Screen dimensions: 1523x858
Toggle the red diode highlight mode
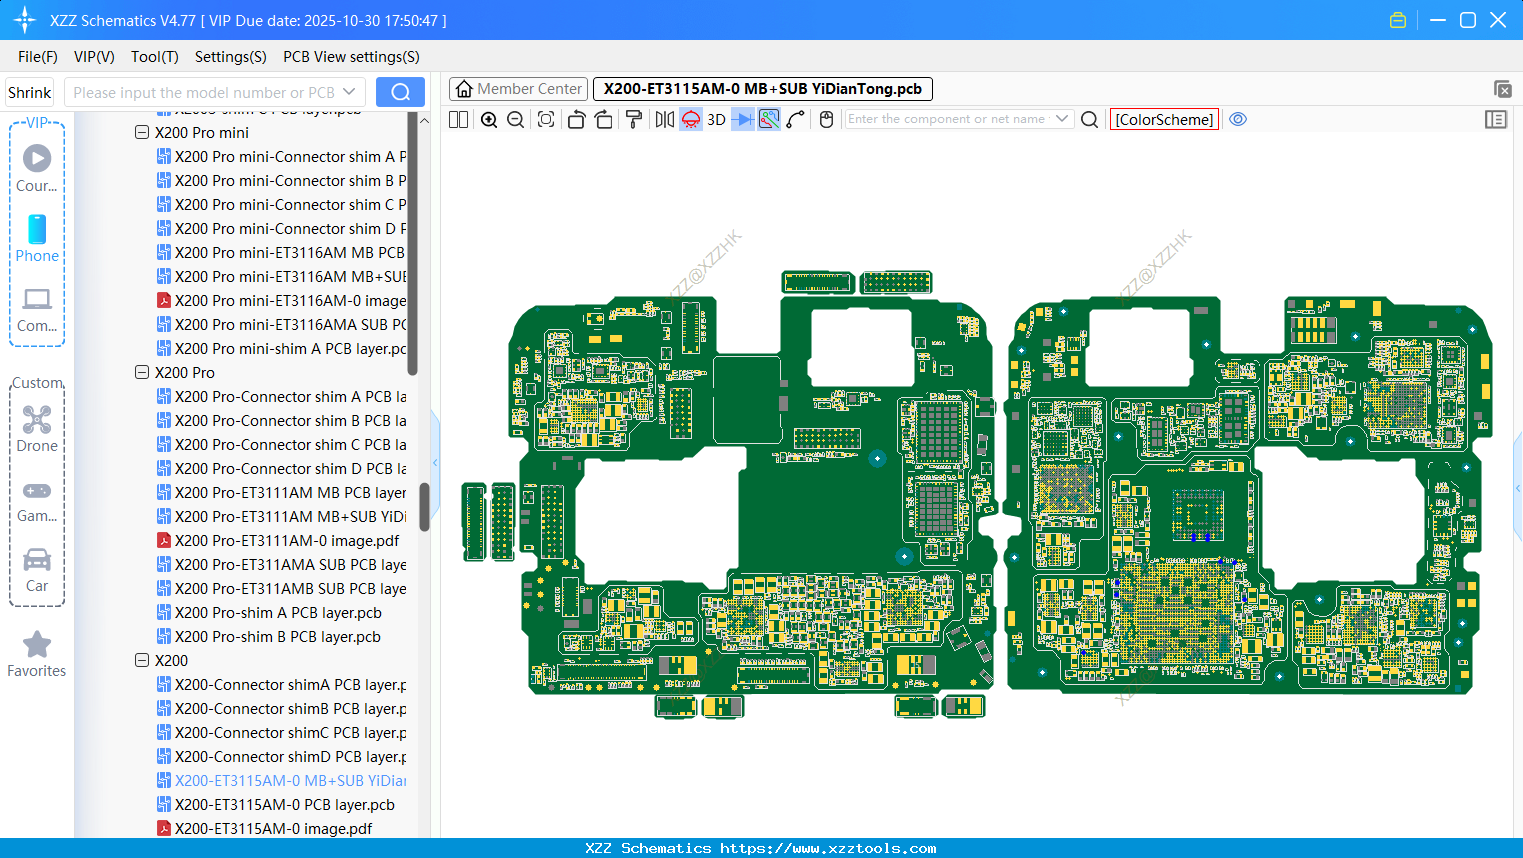(x=690, y=119)
